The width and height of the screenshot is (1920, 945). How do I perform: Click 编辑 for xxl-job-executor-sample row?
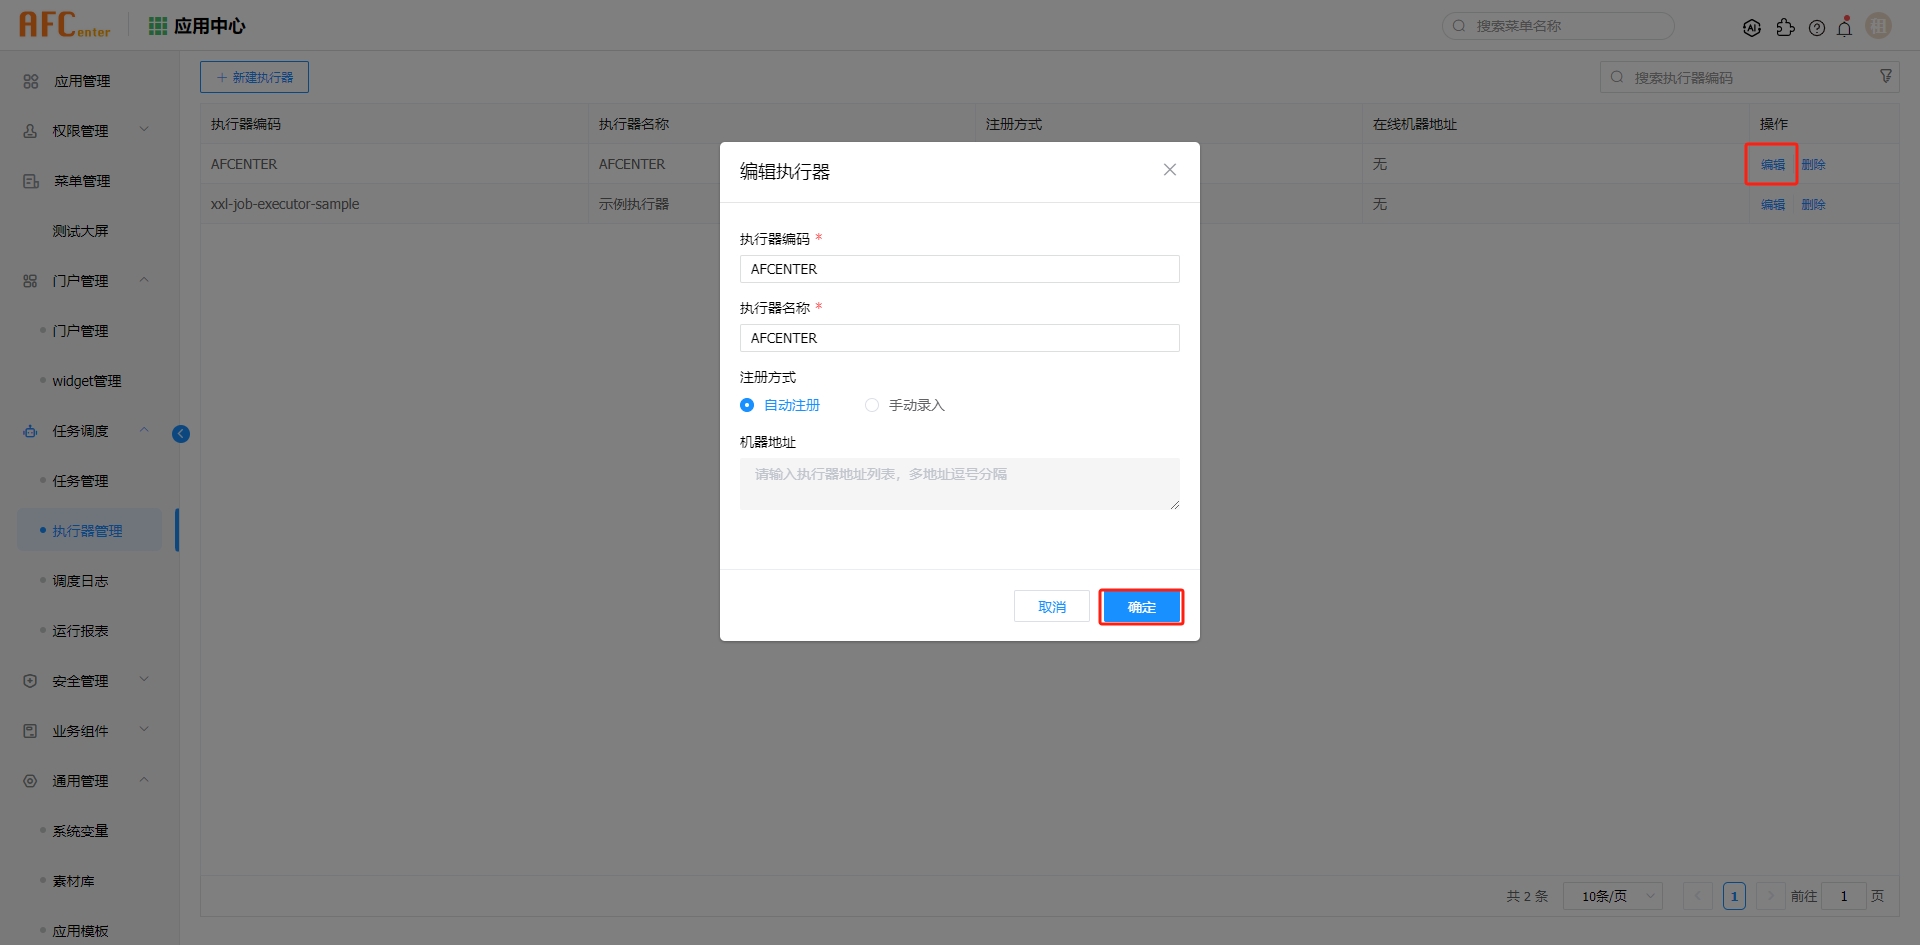(x=1773, y=204)
